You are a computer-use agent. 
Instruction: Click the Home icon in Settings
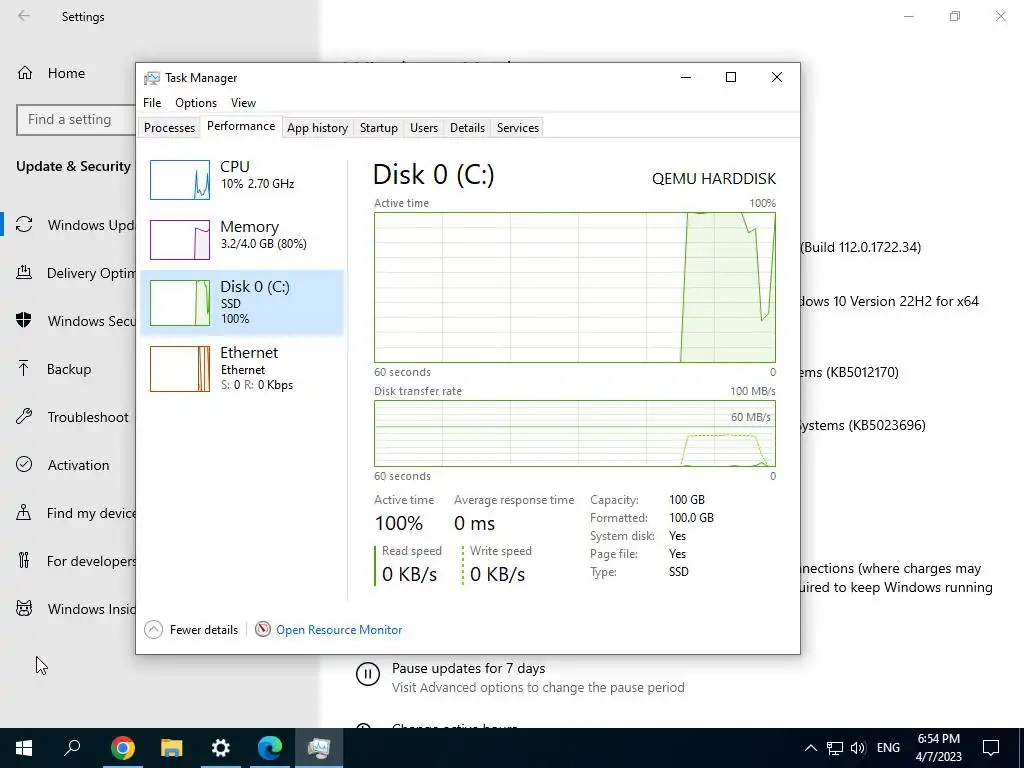click(25, 72)
